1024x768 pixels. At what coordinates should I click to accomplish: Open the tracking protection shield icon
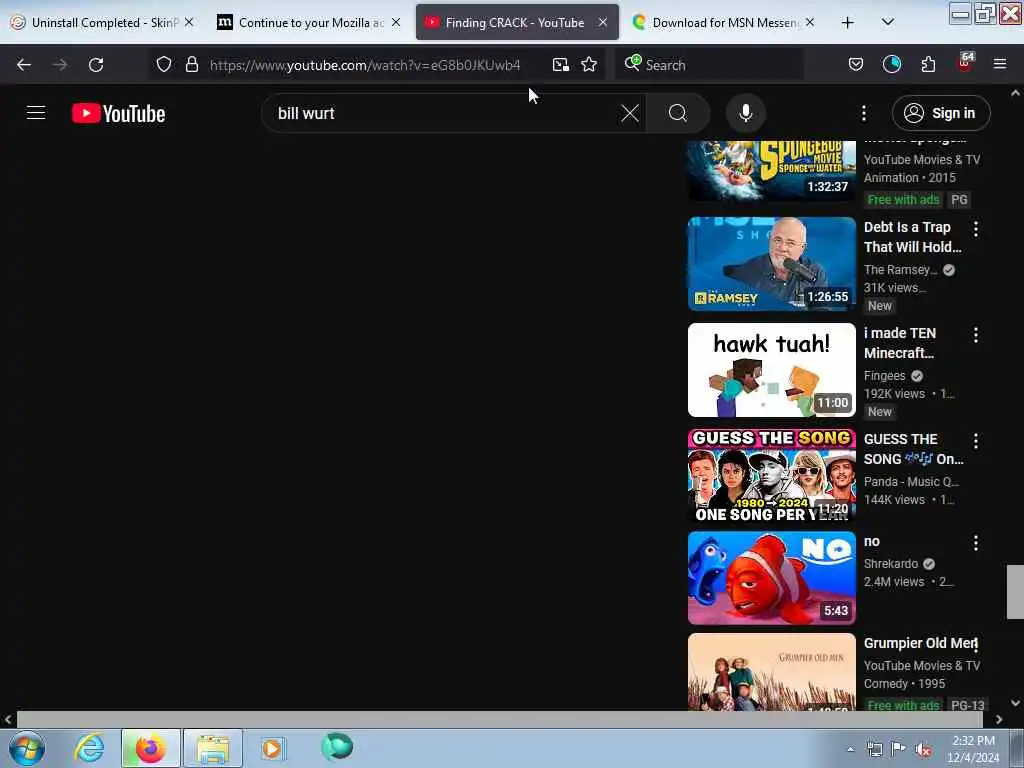pos(164,65)
